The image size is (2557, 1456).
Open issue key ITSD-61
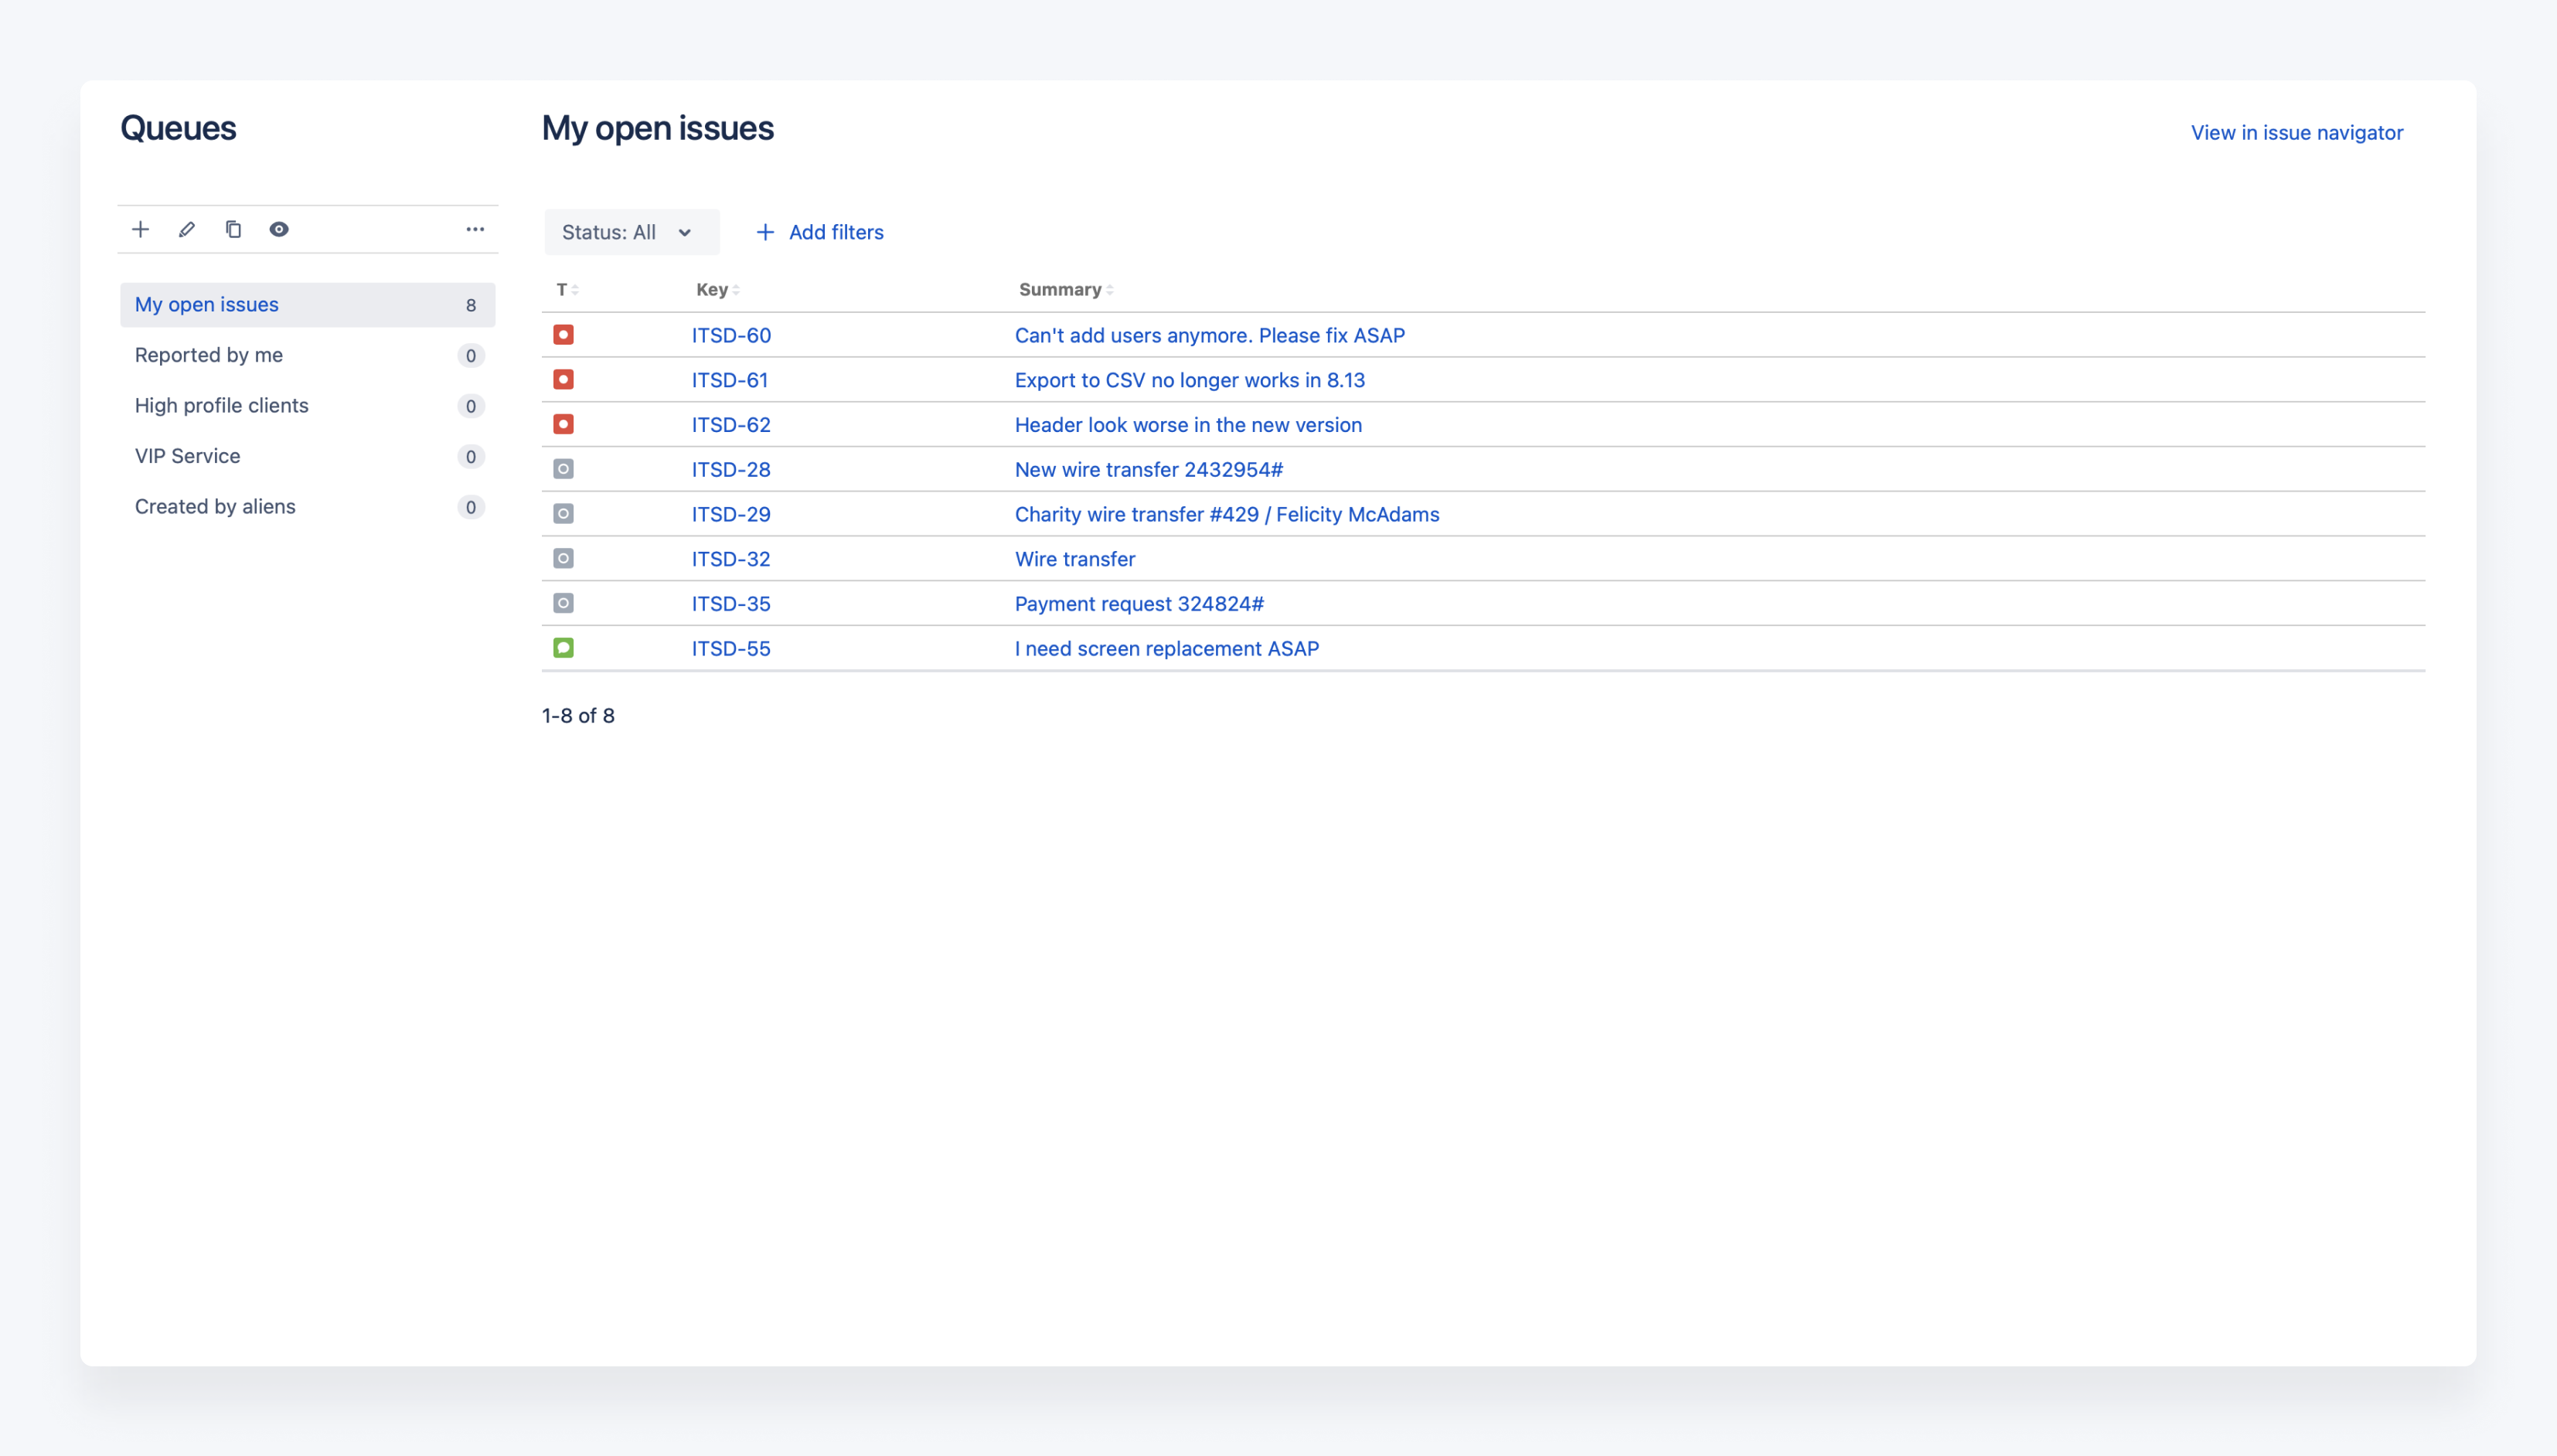(730, 380)
